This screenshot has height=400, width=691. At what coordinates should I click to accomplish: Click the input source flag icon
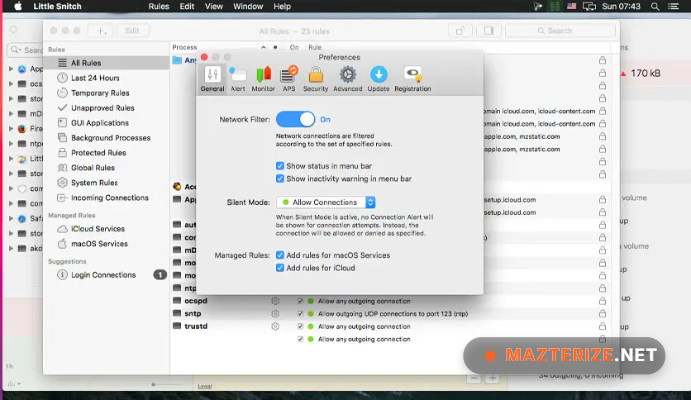pos(572,6)
